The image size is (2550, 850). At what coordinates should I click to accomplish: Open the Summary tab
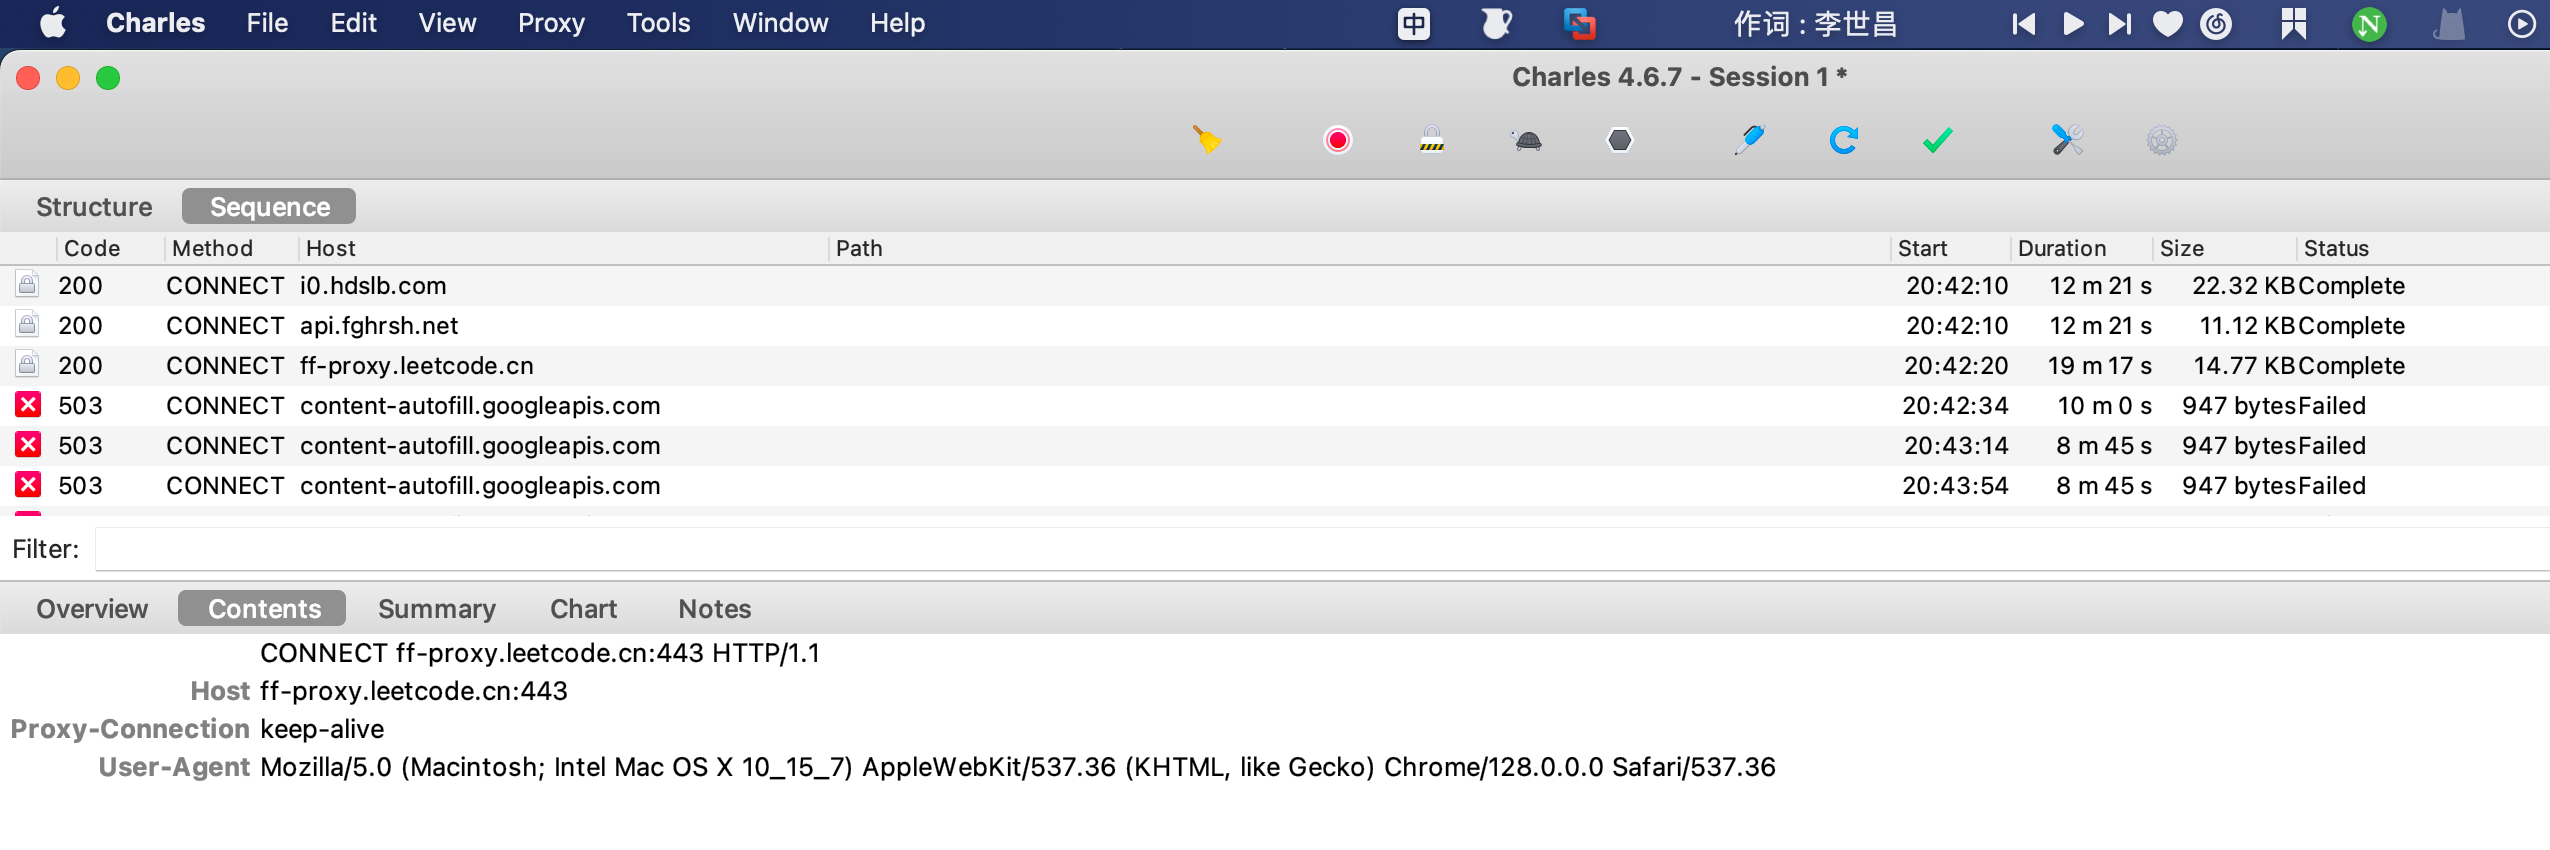437,609
